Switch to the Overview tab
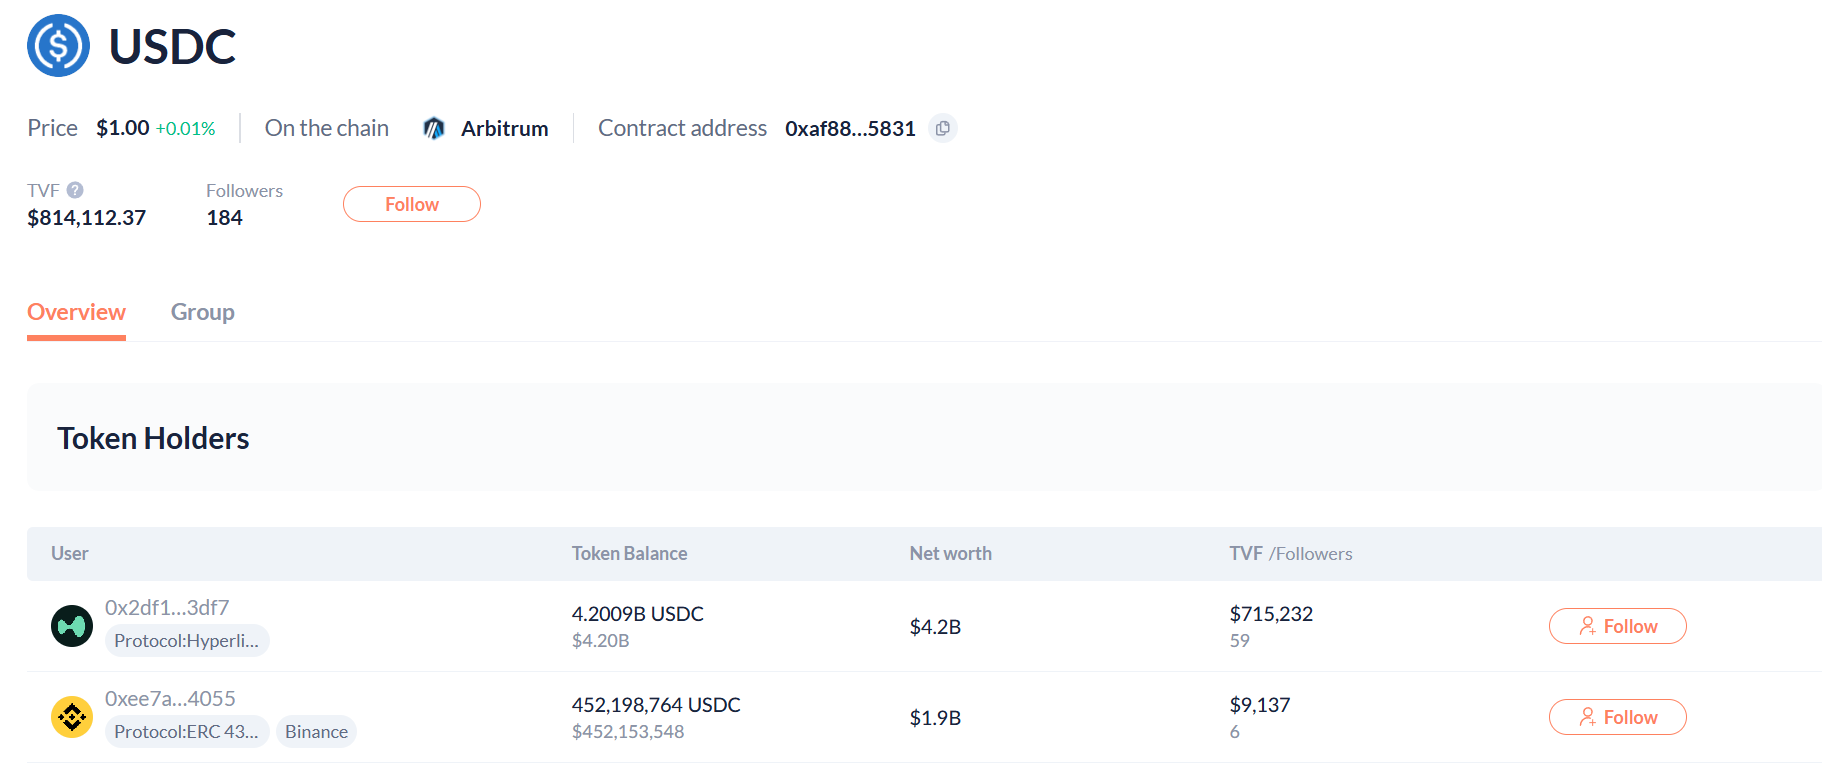This screenshot has width=1822, height=769. pyautogui.click(x=76, y=312)
